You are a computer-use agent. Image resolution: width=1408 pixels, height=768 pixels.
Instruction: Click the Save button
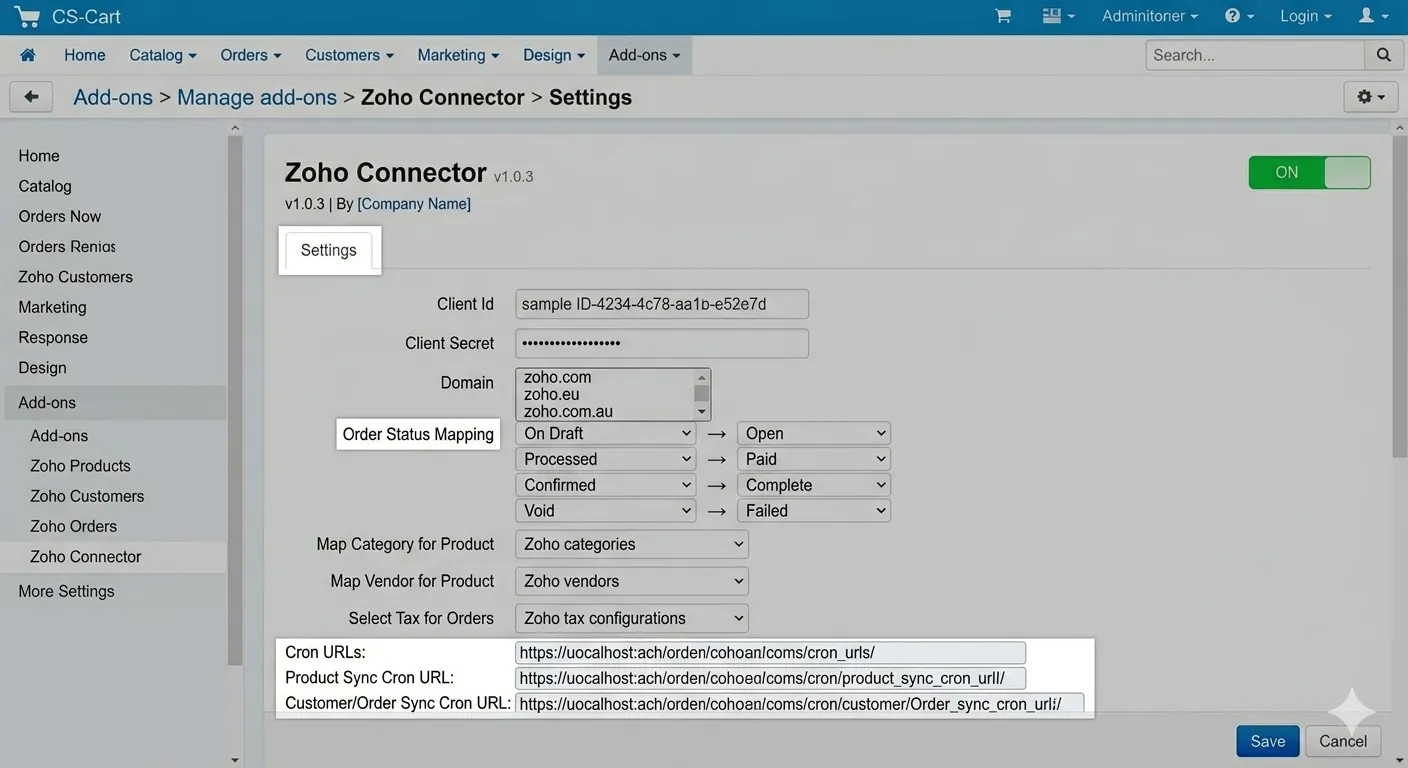pos(1268,741)
